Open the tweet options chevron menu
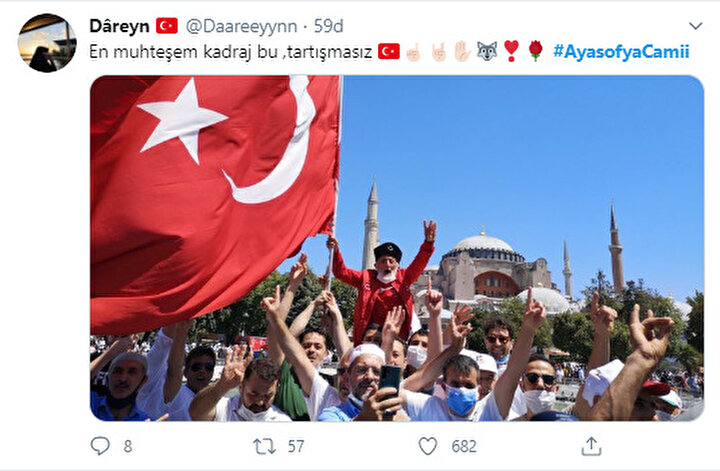 pyautogui.click(x=696, y=26)
